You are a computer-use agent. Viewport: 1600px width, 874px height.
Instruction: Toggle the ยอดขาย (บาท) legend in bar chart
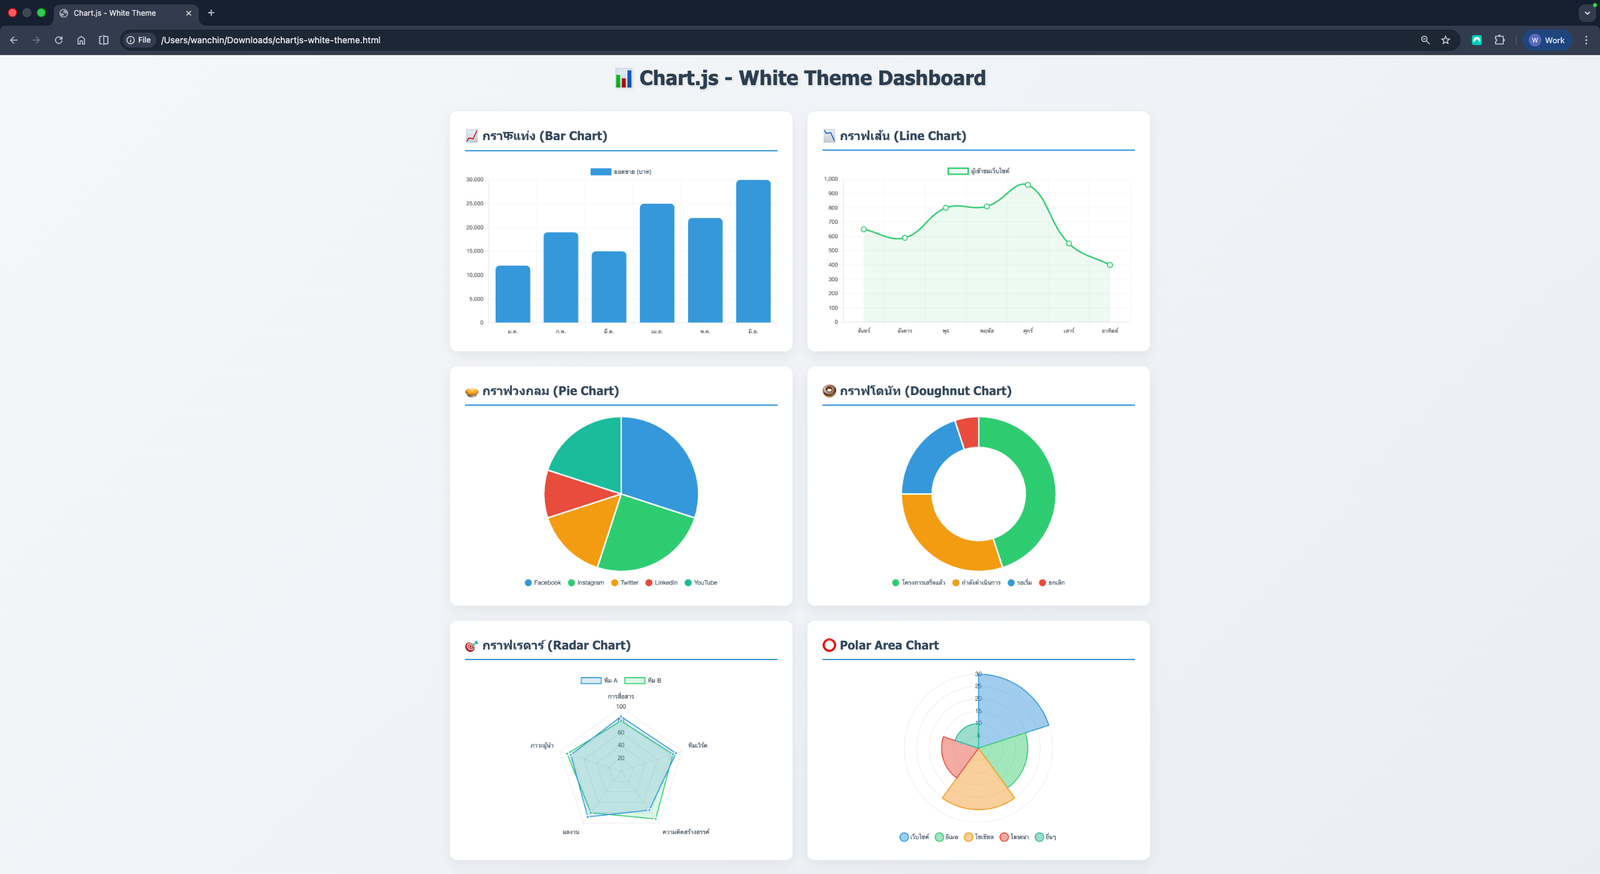pyautogui.click(x=621, y=172)
